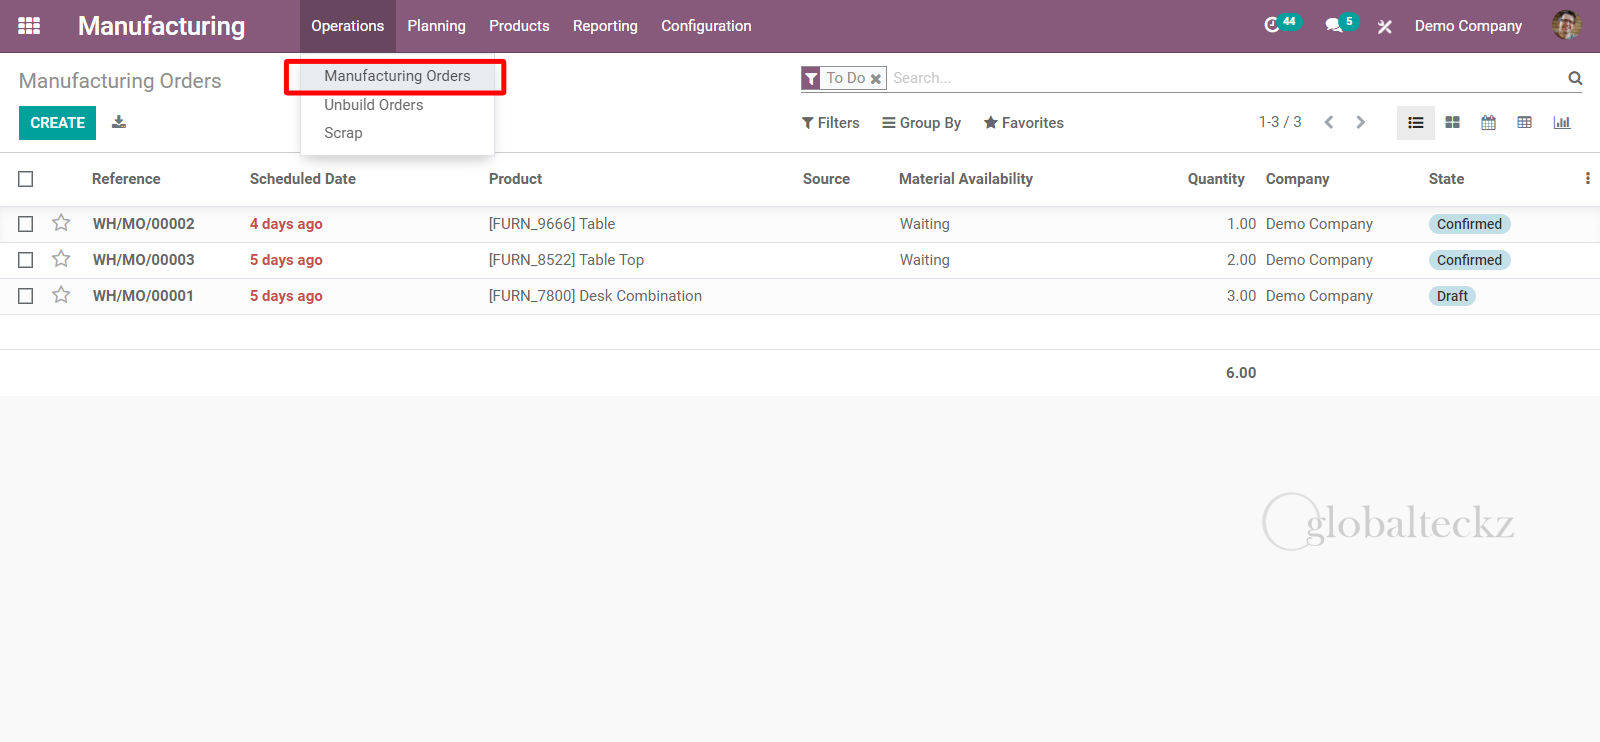1600x742 pixels.
Task: Switch to graph view
Action: [1562, 122]
